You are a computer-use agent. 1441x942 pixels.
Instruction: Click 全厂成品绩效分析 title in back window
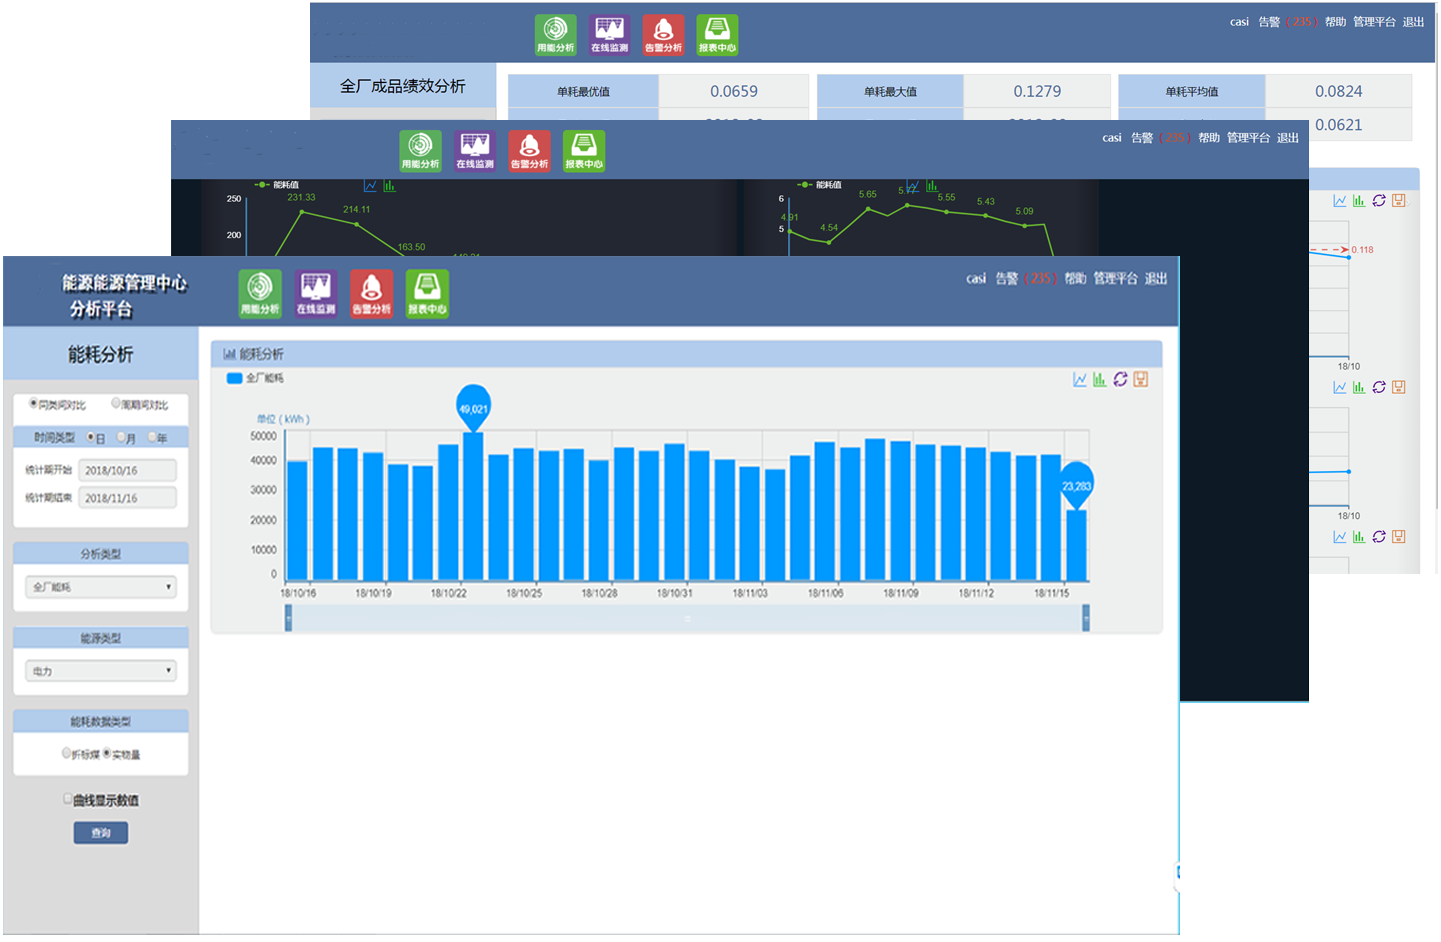pos(403,86)
